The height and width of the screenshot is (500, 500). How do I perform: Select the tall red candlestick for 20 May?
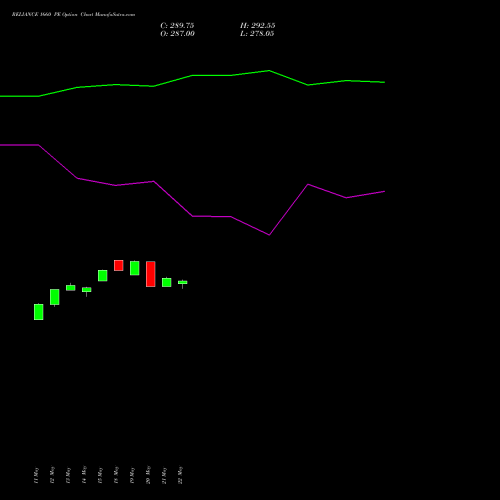151,274
